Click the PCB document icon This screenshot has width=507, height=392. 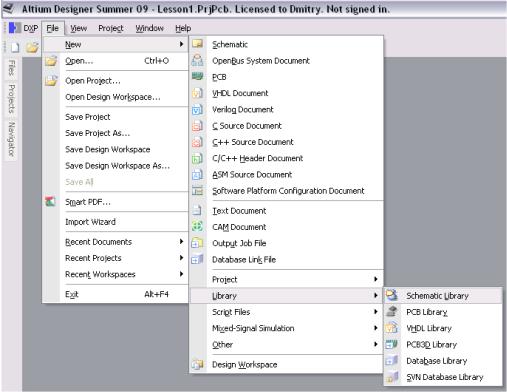point(197,76)
